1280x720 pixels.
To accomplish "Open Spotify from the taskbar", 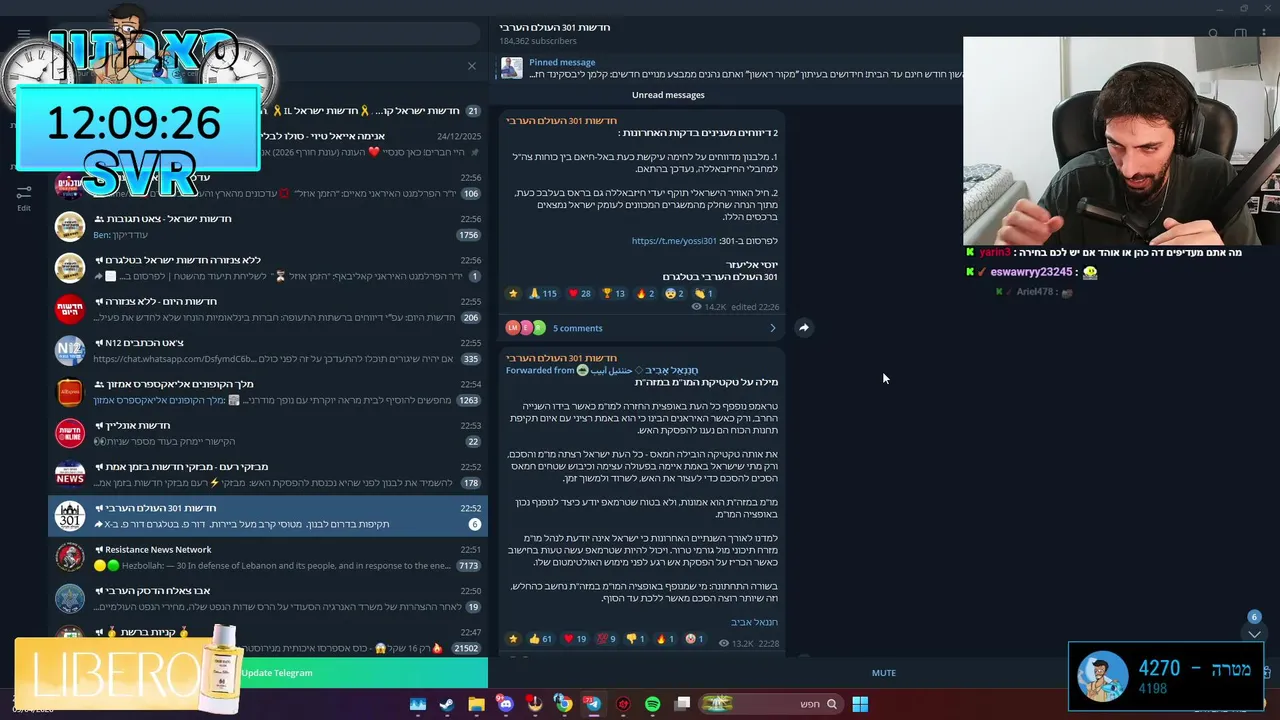I will [652, 704].
